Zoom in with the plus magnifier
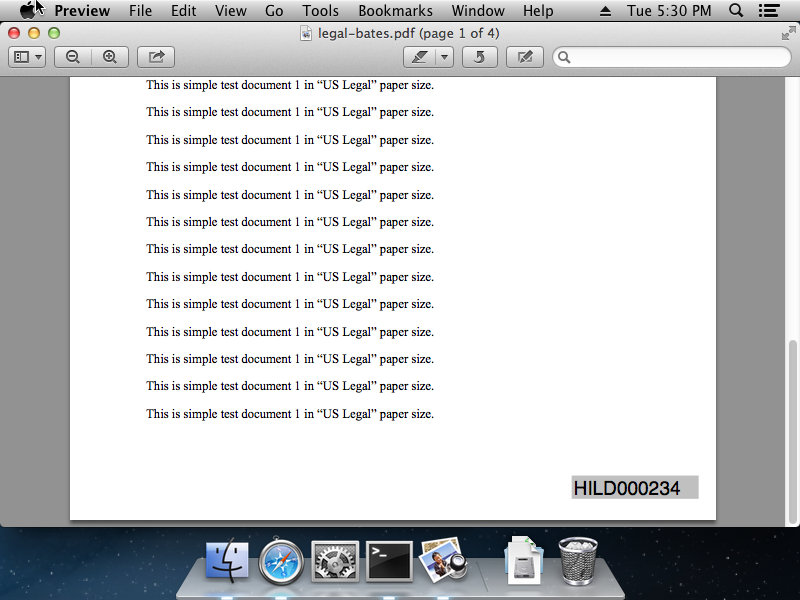Viewport: 800px width, 600px height. coord(110,57)
